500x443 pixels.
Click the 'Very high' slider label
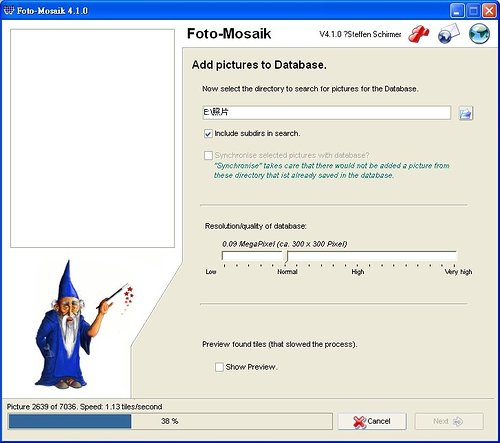tap(458, 272)
